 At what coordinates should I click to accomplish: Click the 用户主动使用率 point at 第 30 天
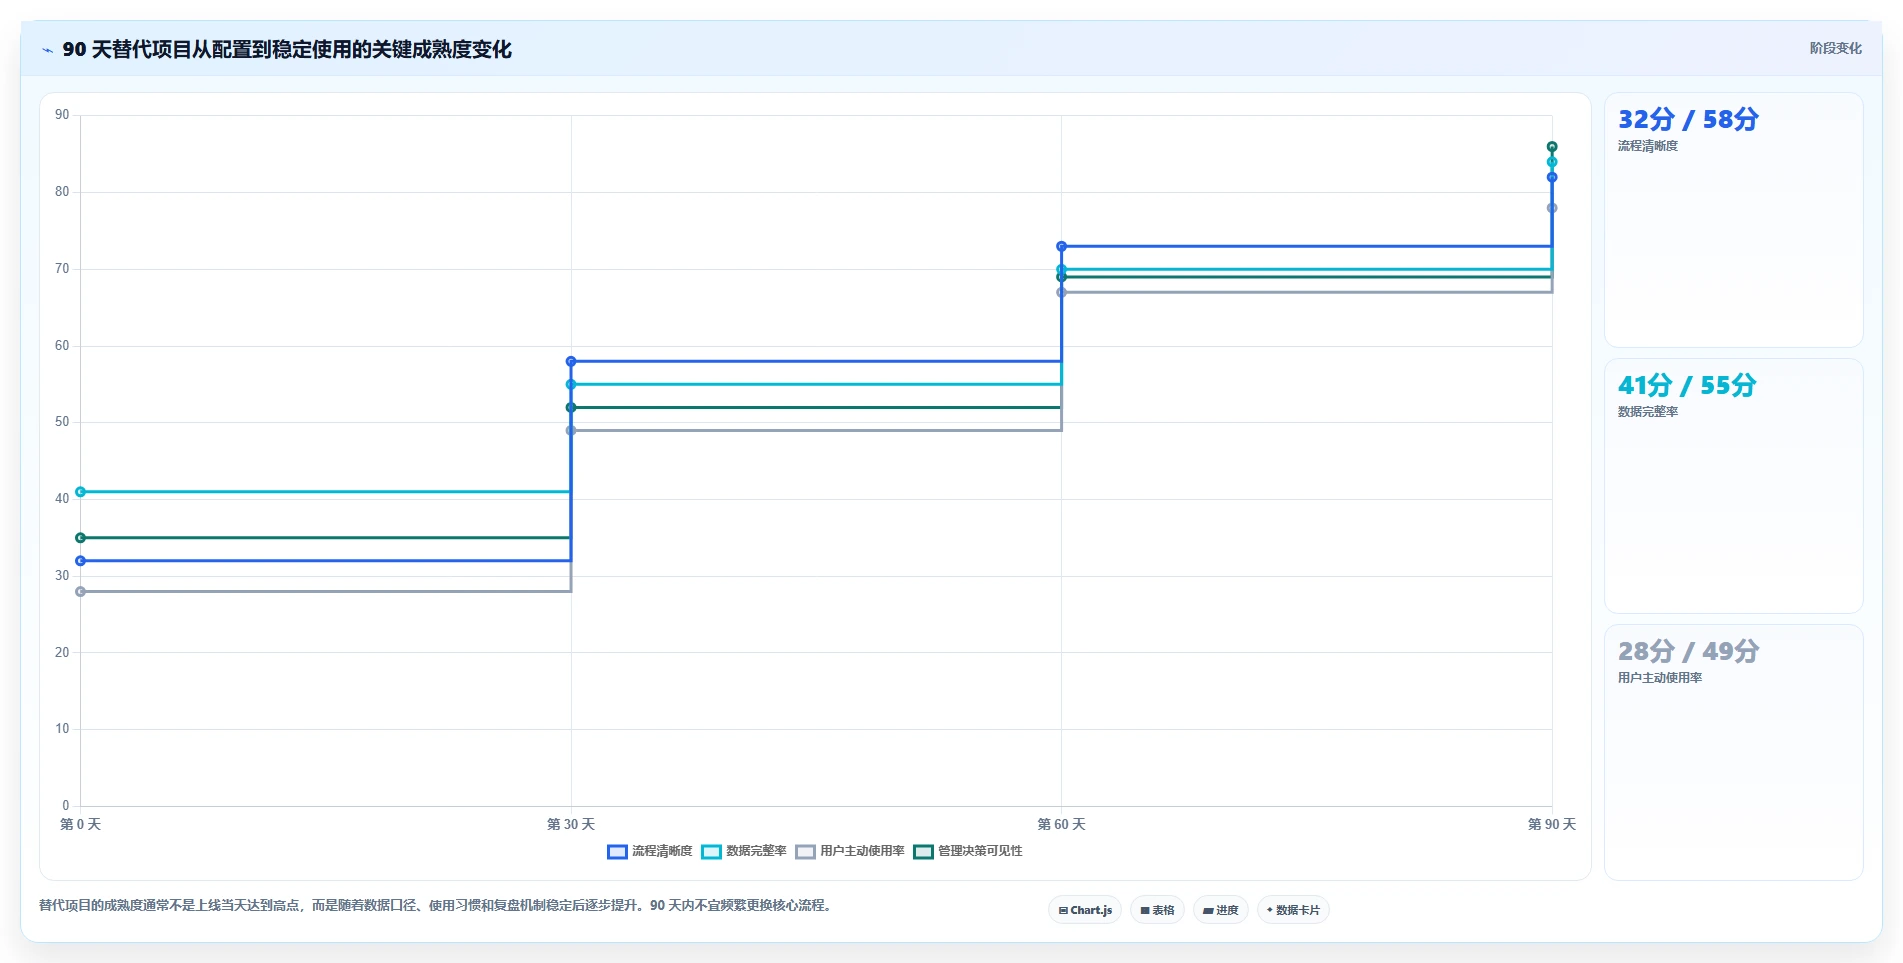[571, 430]
